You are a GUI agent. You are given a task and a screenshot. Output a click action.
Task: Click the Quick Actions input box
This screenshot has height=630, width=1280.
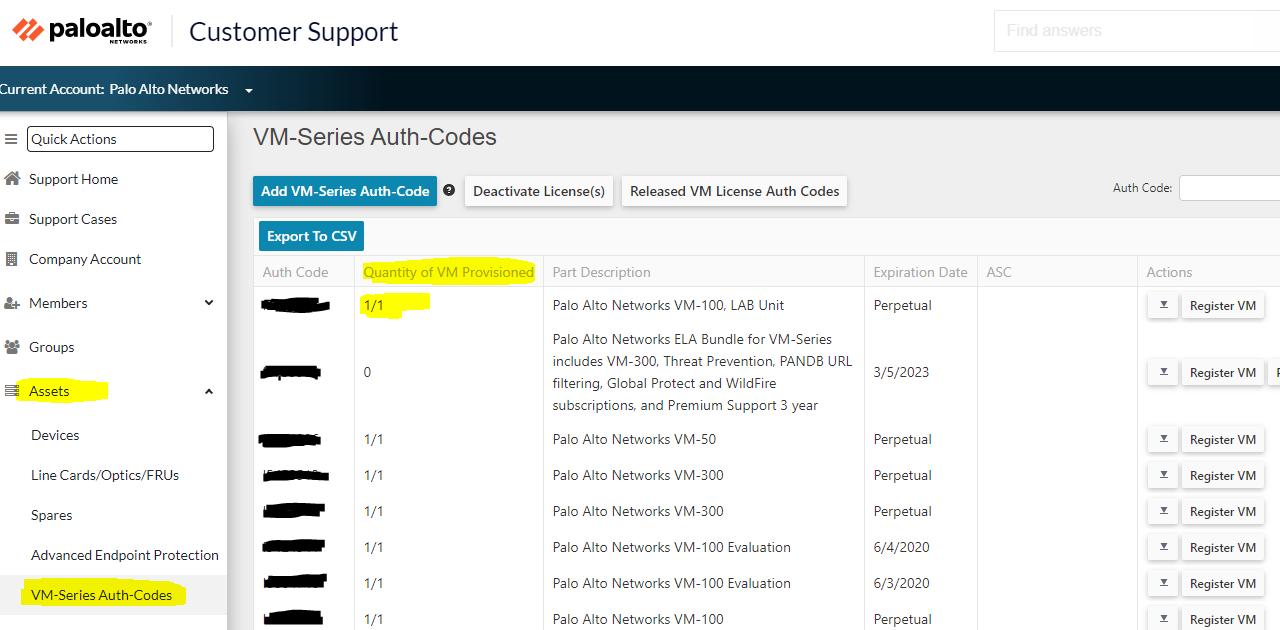coord(120,139)
